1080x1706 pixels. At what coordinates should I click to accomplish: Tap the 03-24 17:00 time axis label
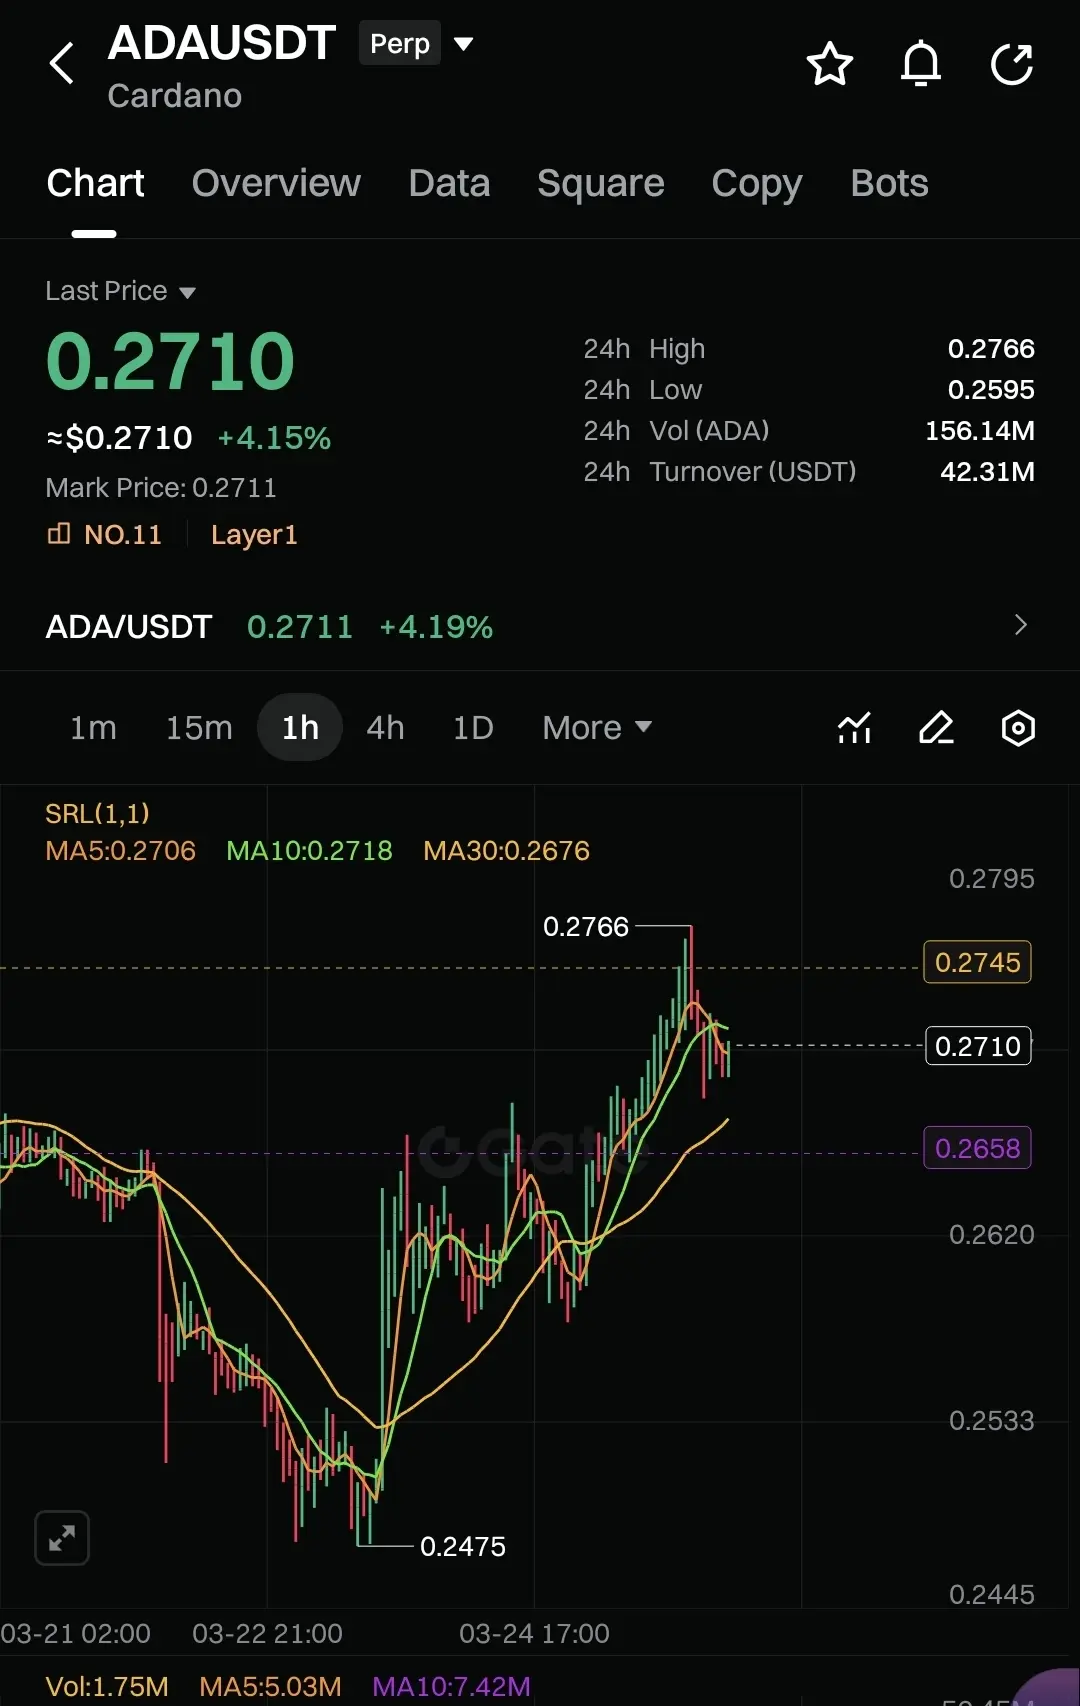point(534,1634)
